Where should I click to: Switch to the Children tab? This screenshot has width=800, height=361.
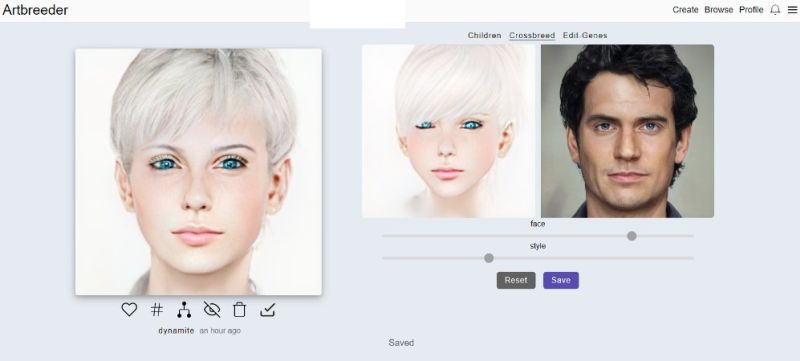[484, 35]
